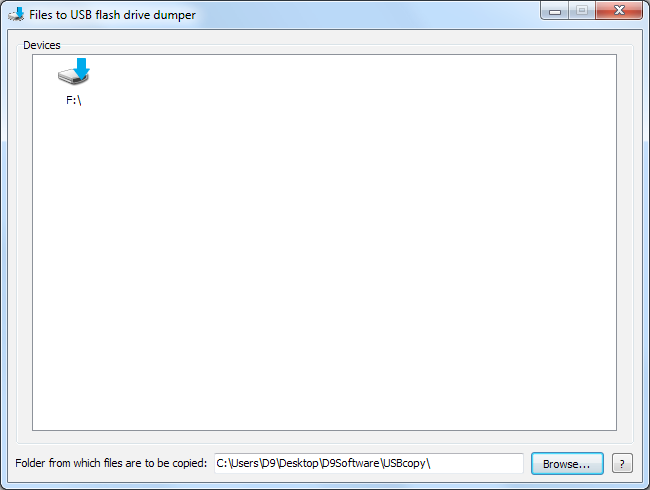Click the blue download arrow on the drive icon
Image resolution: width=650 pixels, height=490 pixels.
pos(82,68)
